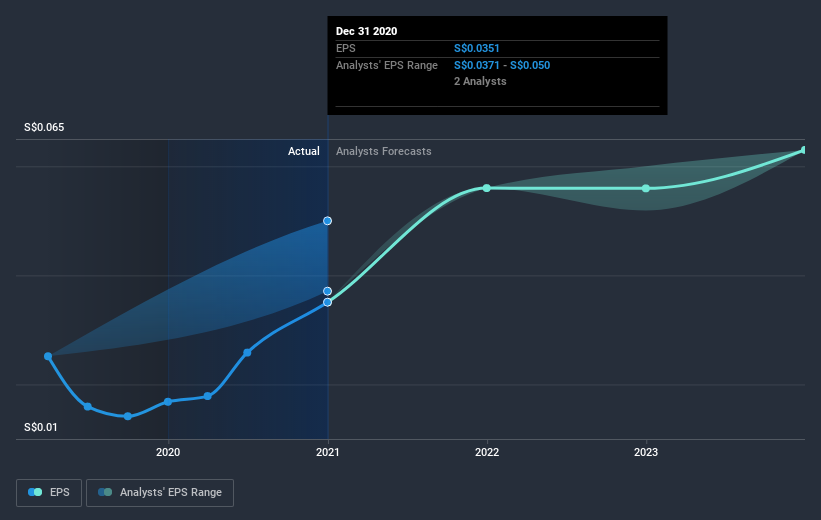Click the 2020 x-axis label
Screen dimensions: 821x520
168,452
